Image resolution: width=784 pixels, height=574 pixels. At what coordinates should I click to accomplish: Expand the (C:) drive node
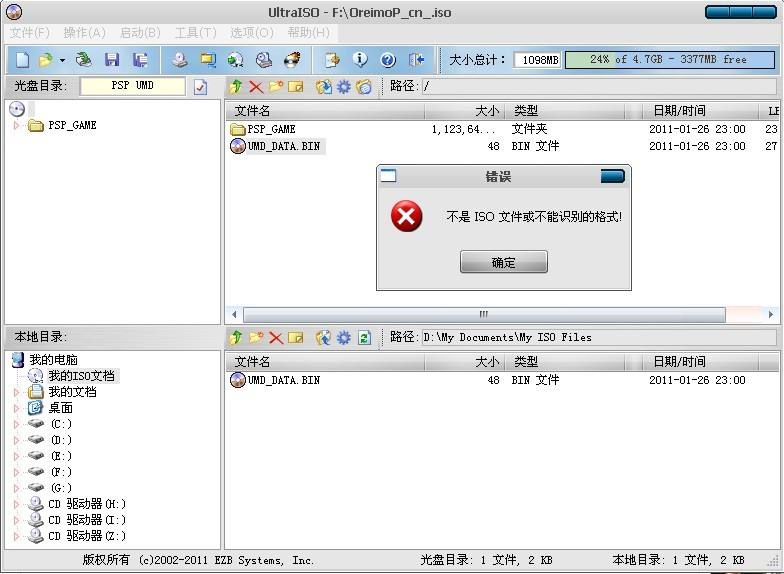(16, 424)
